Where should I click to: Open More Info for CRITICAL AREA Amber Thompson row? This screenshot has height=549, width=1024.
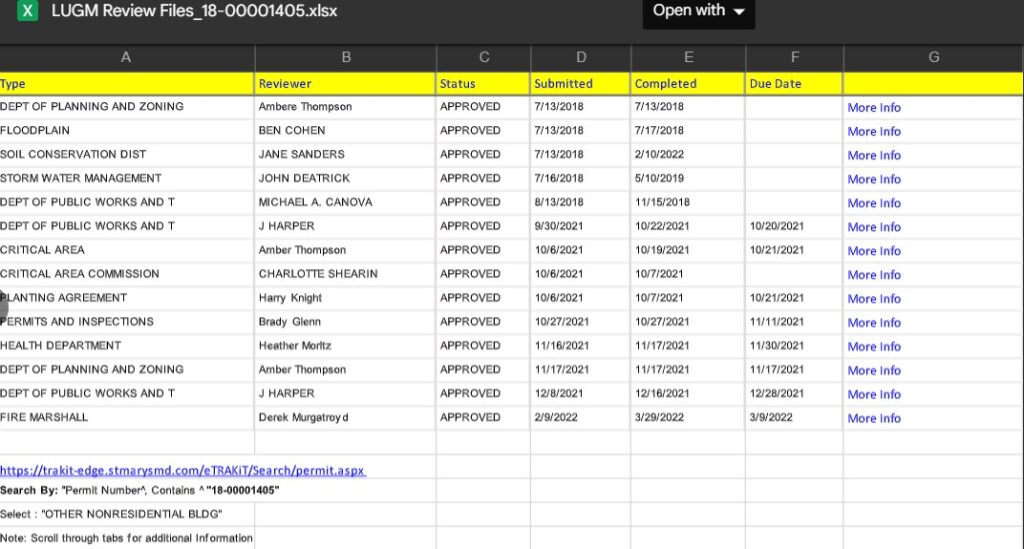pyautogui.click(x=874, y=251)
